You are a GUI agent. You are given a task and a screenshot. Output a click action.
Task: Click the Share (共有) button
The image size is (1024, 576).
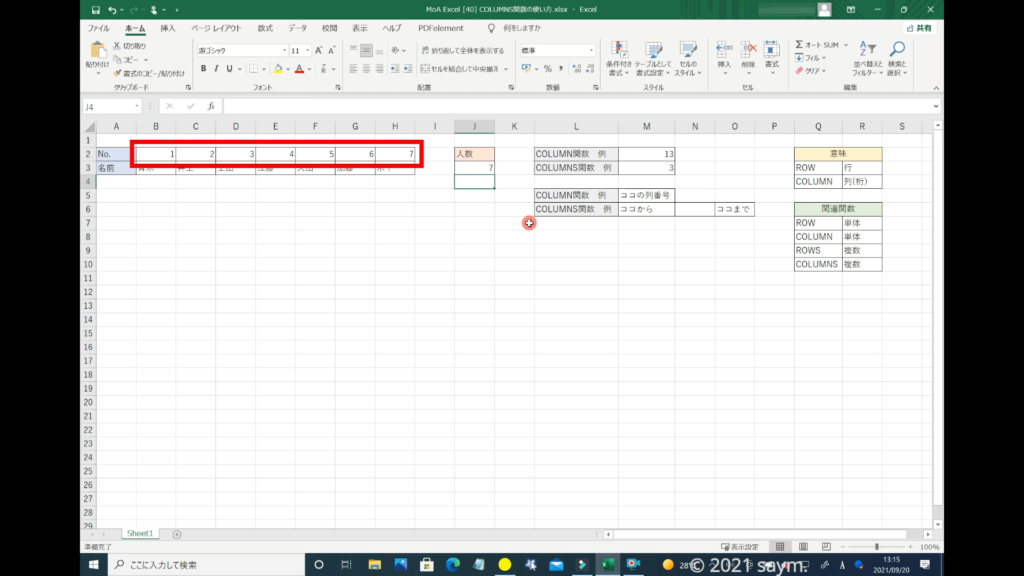(x=918, y=28)
